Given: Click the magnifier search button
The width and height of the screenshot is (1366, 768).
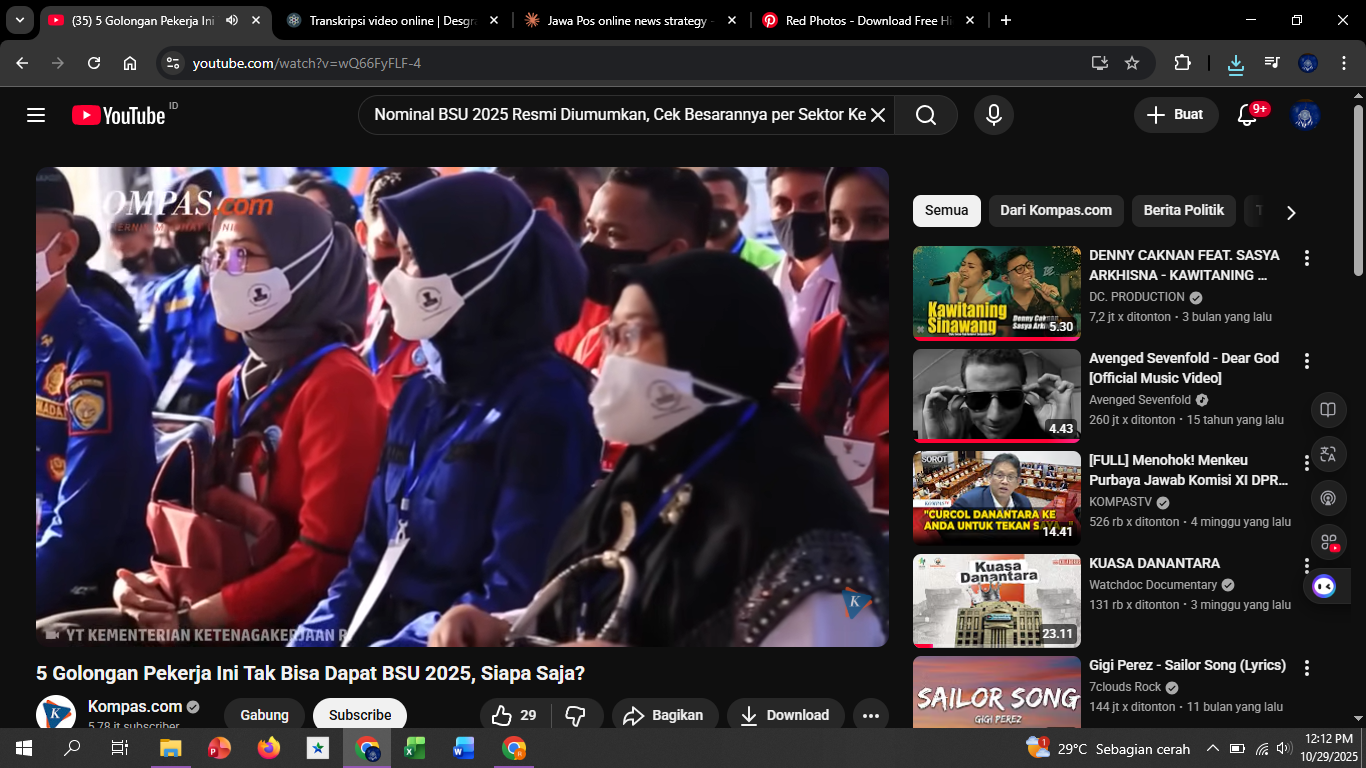Looking at the screenshot, I should [926, 115].
